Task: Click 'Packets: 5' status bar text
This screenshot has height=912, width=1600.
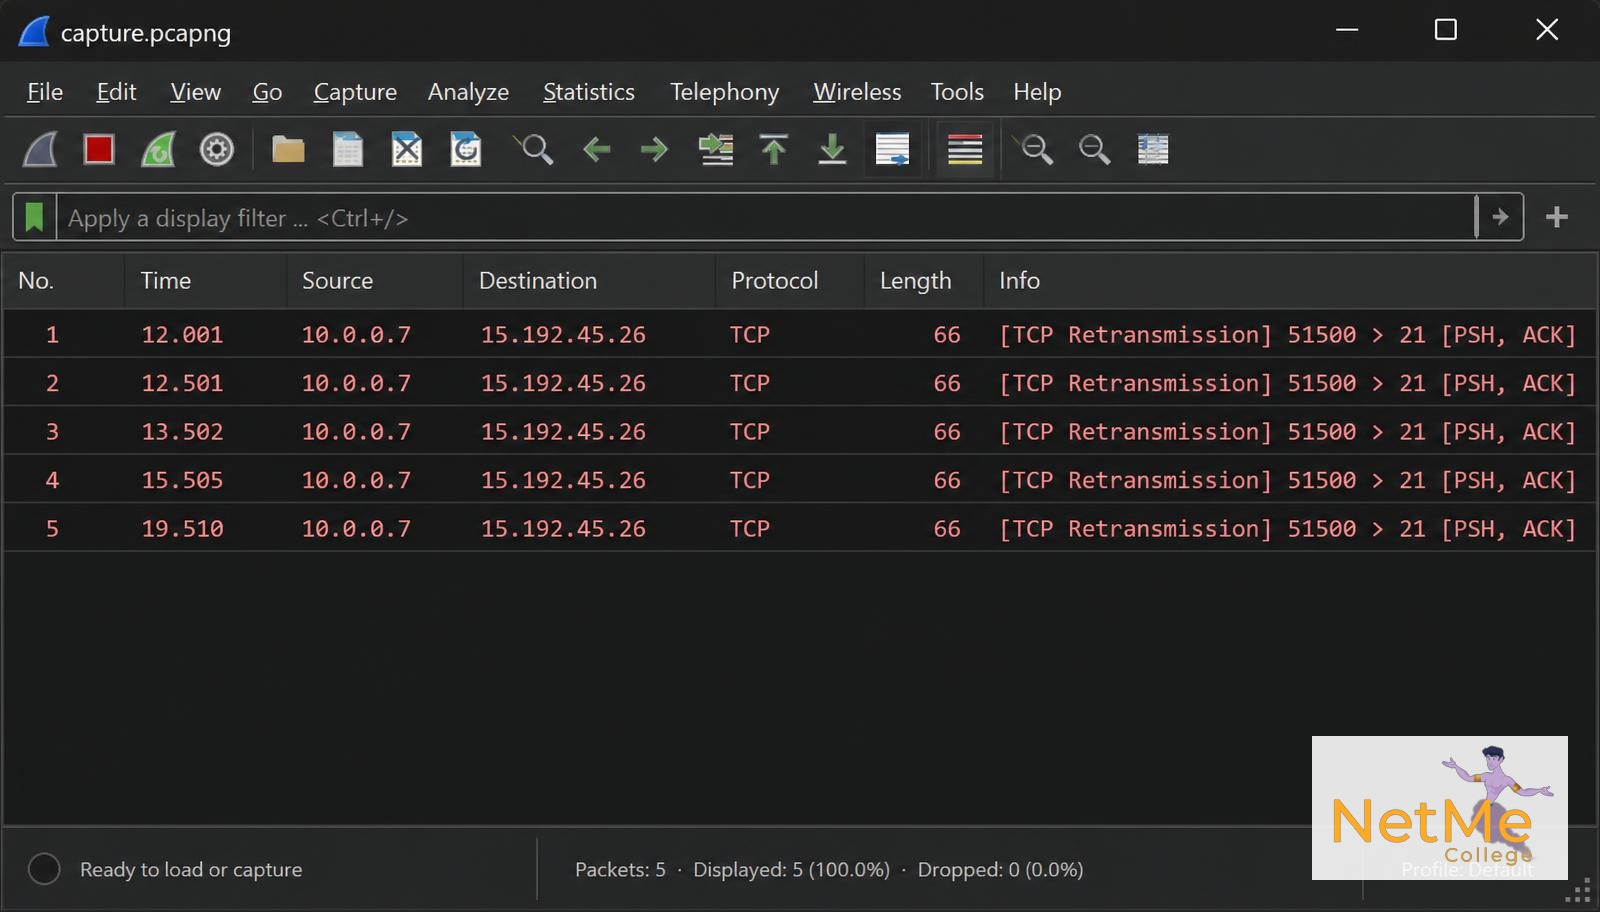Action: coord(620,870)
